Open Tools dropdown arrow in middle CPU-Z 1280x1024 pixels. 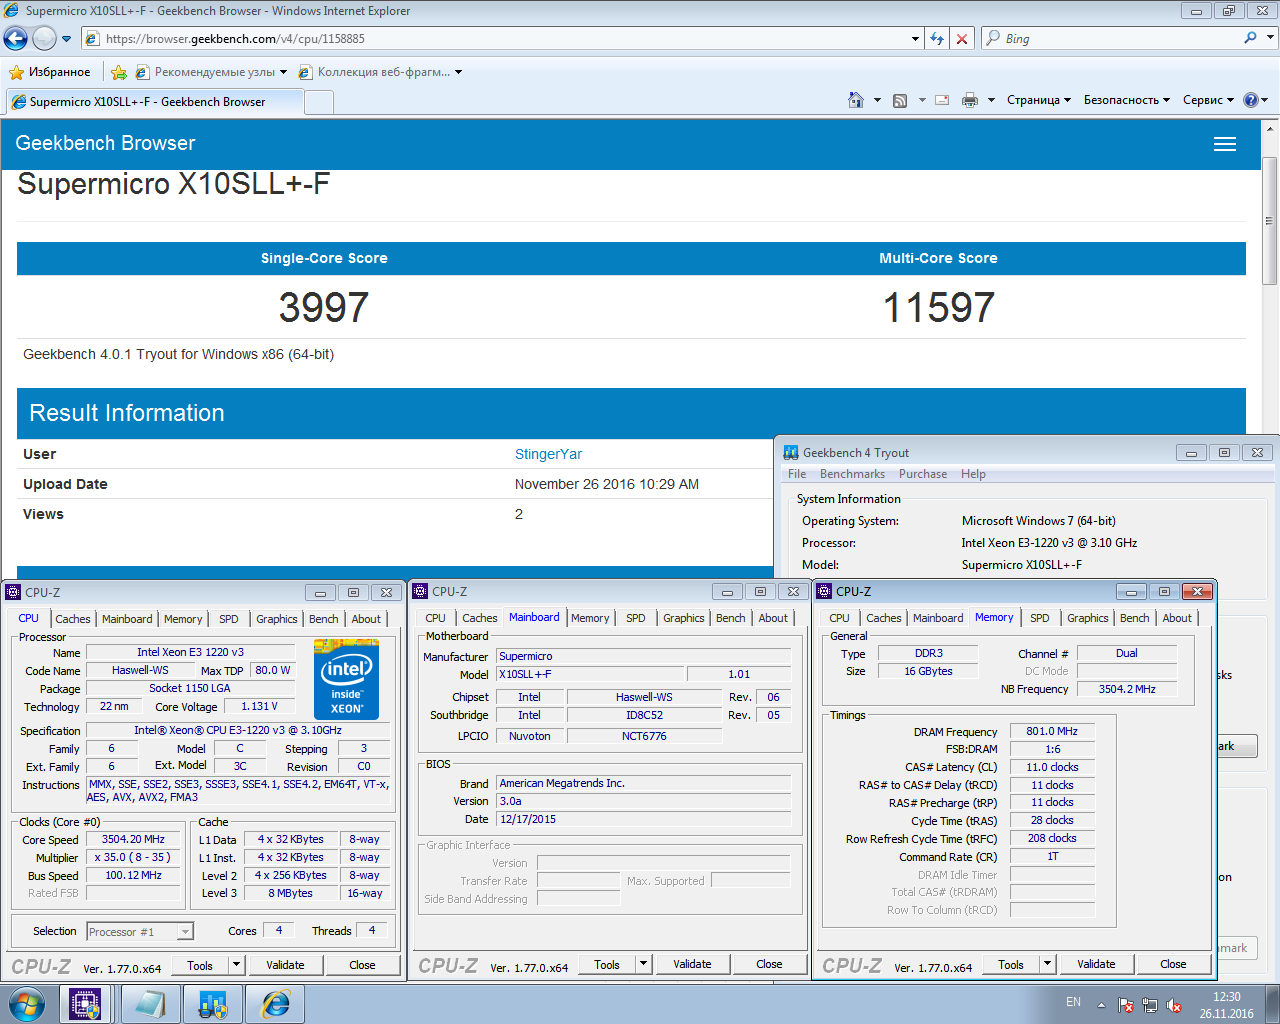[x=643, y=964]
